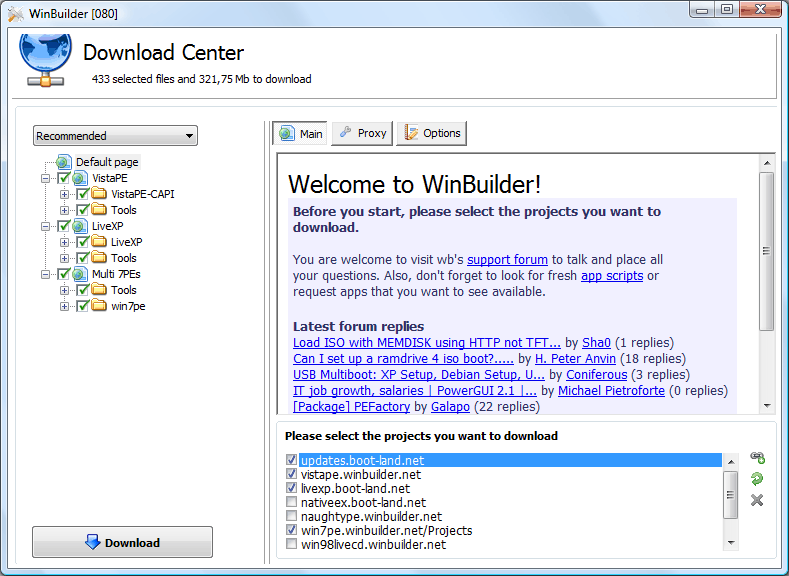Click the VistaPE-CAPI folder icon
The image size is (789, 576).
pyautogui.click(x=99, y=194)
